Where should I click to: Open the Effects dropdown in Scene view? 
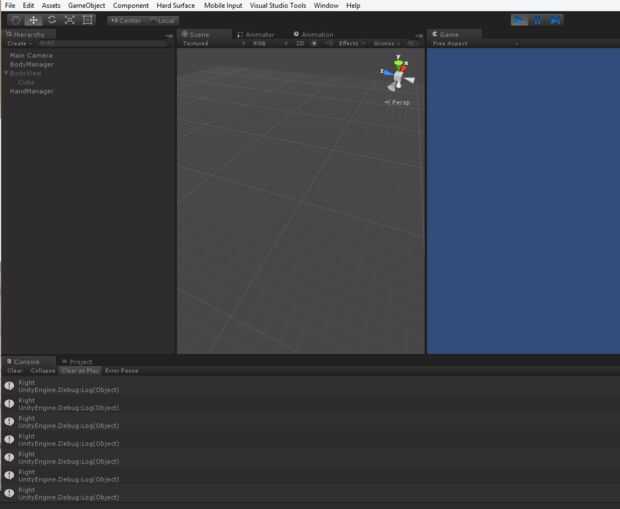click(352, 44)
